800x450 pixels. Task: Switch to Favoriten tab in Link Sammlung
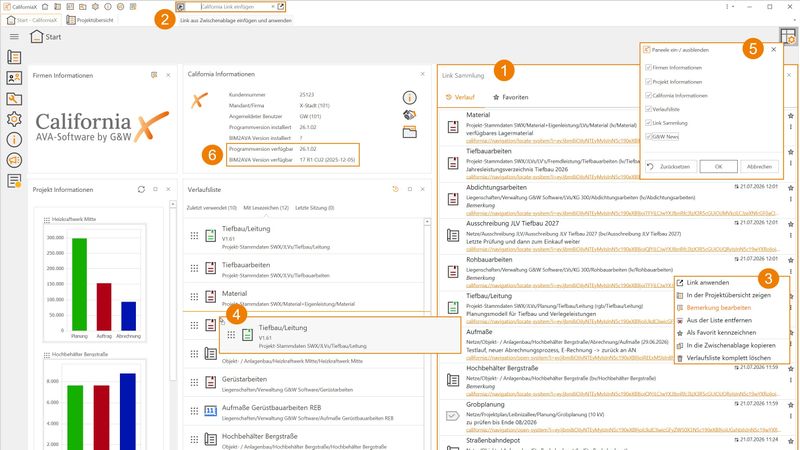tap(510, 97)
